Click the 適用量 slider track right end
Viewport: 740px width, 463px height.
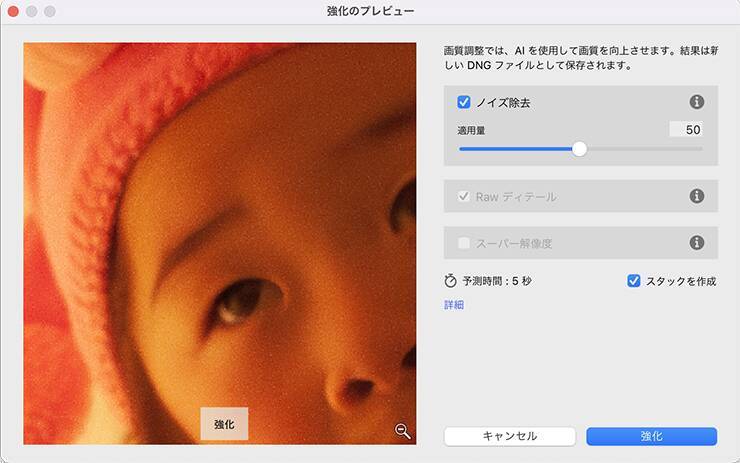click(699, 149)
